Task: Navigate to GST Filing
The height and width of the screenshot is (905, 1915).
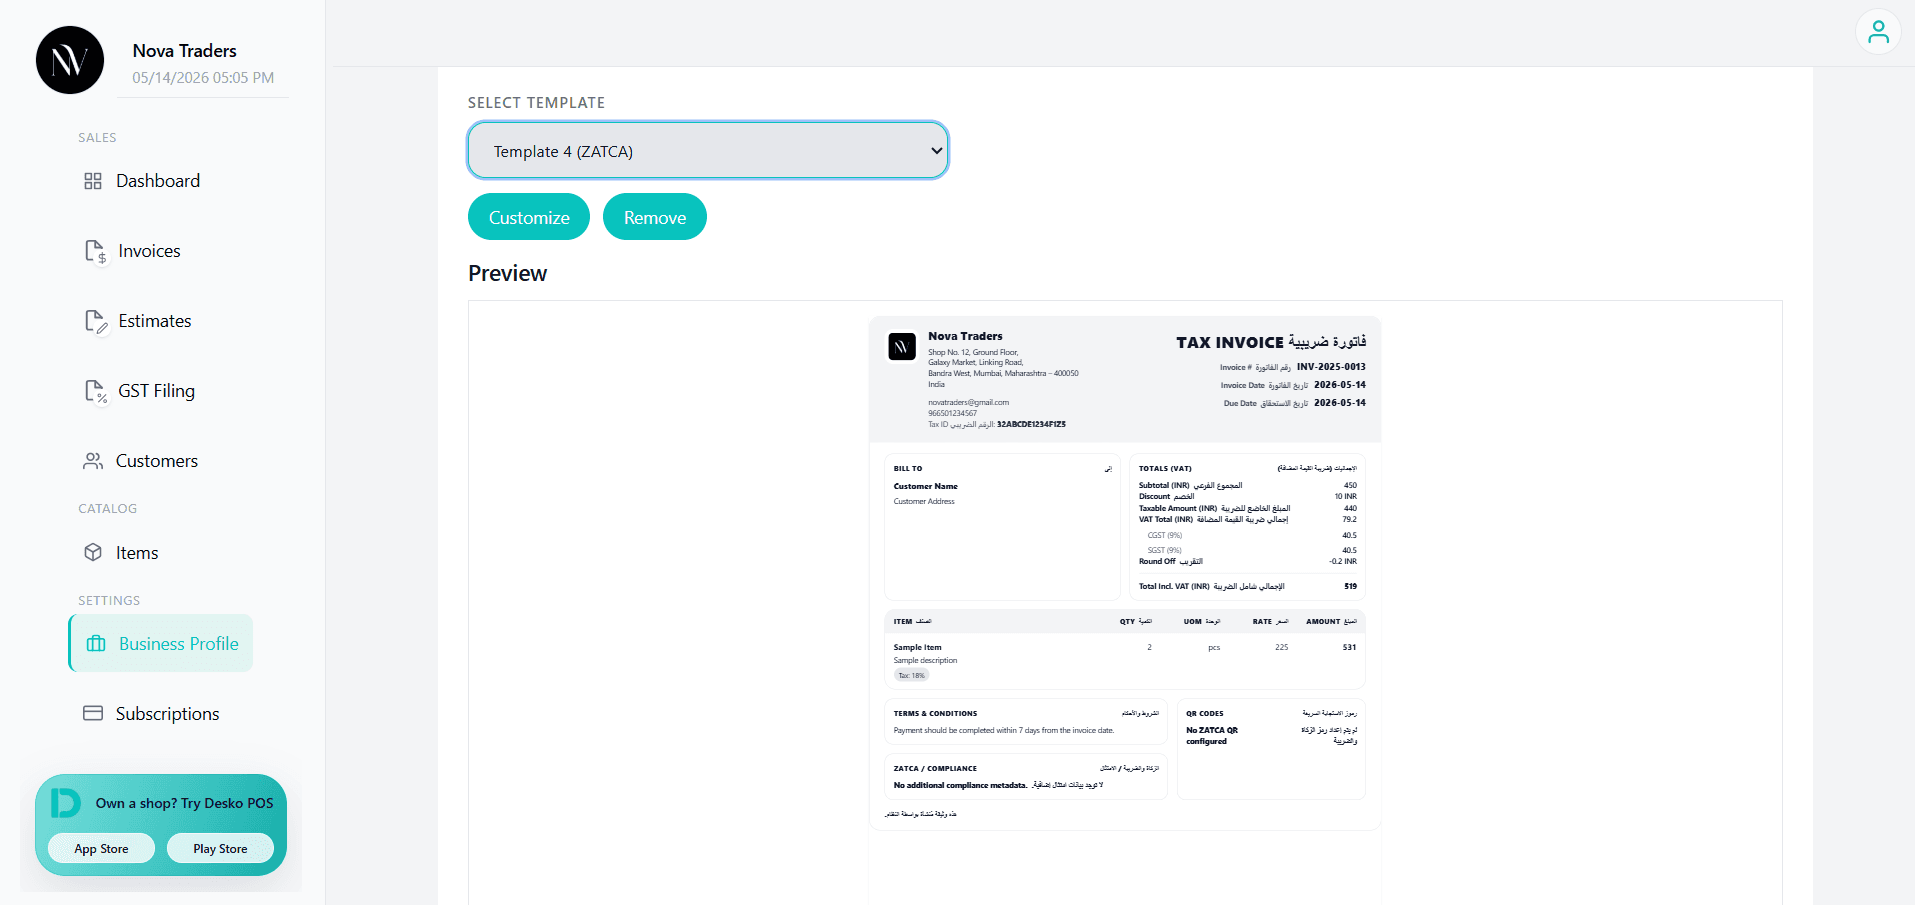Action: click(x=156, y=391)
